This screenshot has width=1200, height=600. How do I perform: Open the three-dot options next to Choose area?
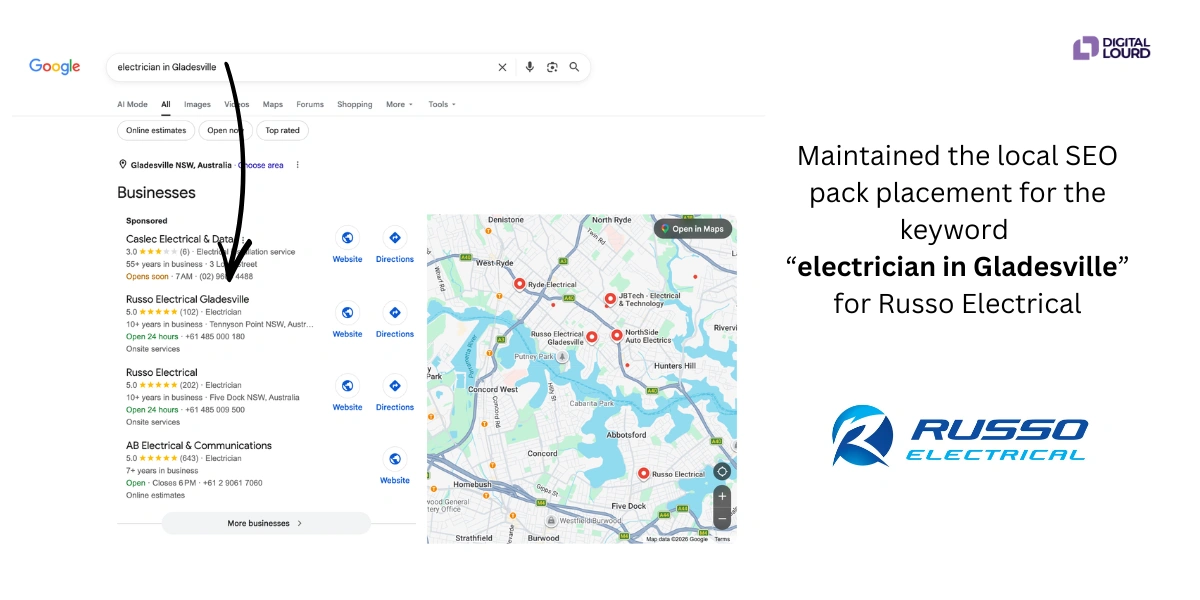pyautogui.click(x=298, y=165)
